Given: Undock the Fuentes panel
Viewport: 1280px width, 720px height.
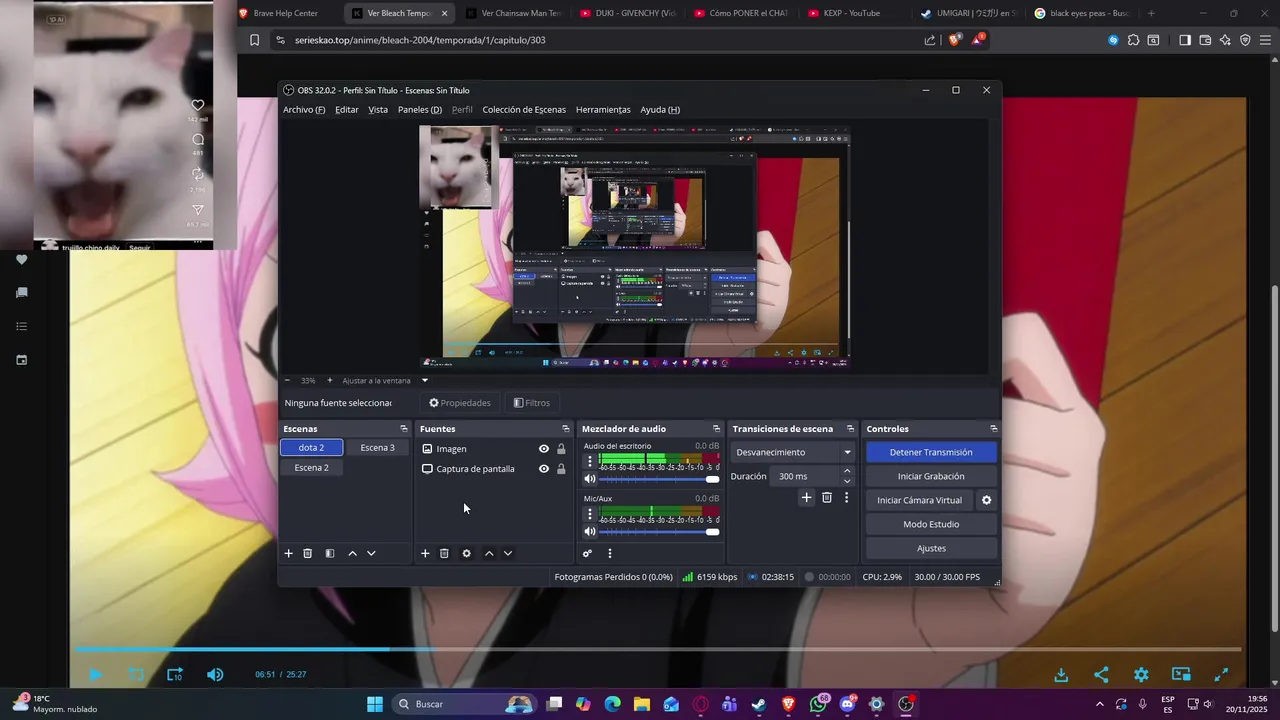Looking at the screenshot, I should coord(565,429).
